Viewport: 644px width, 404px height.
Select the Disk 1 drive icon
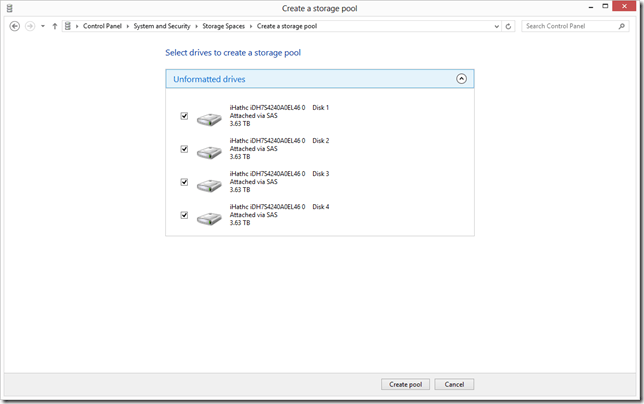pos(209,119)
